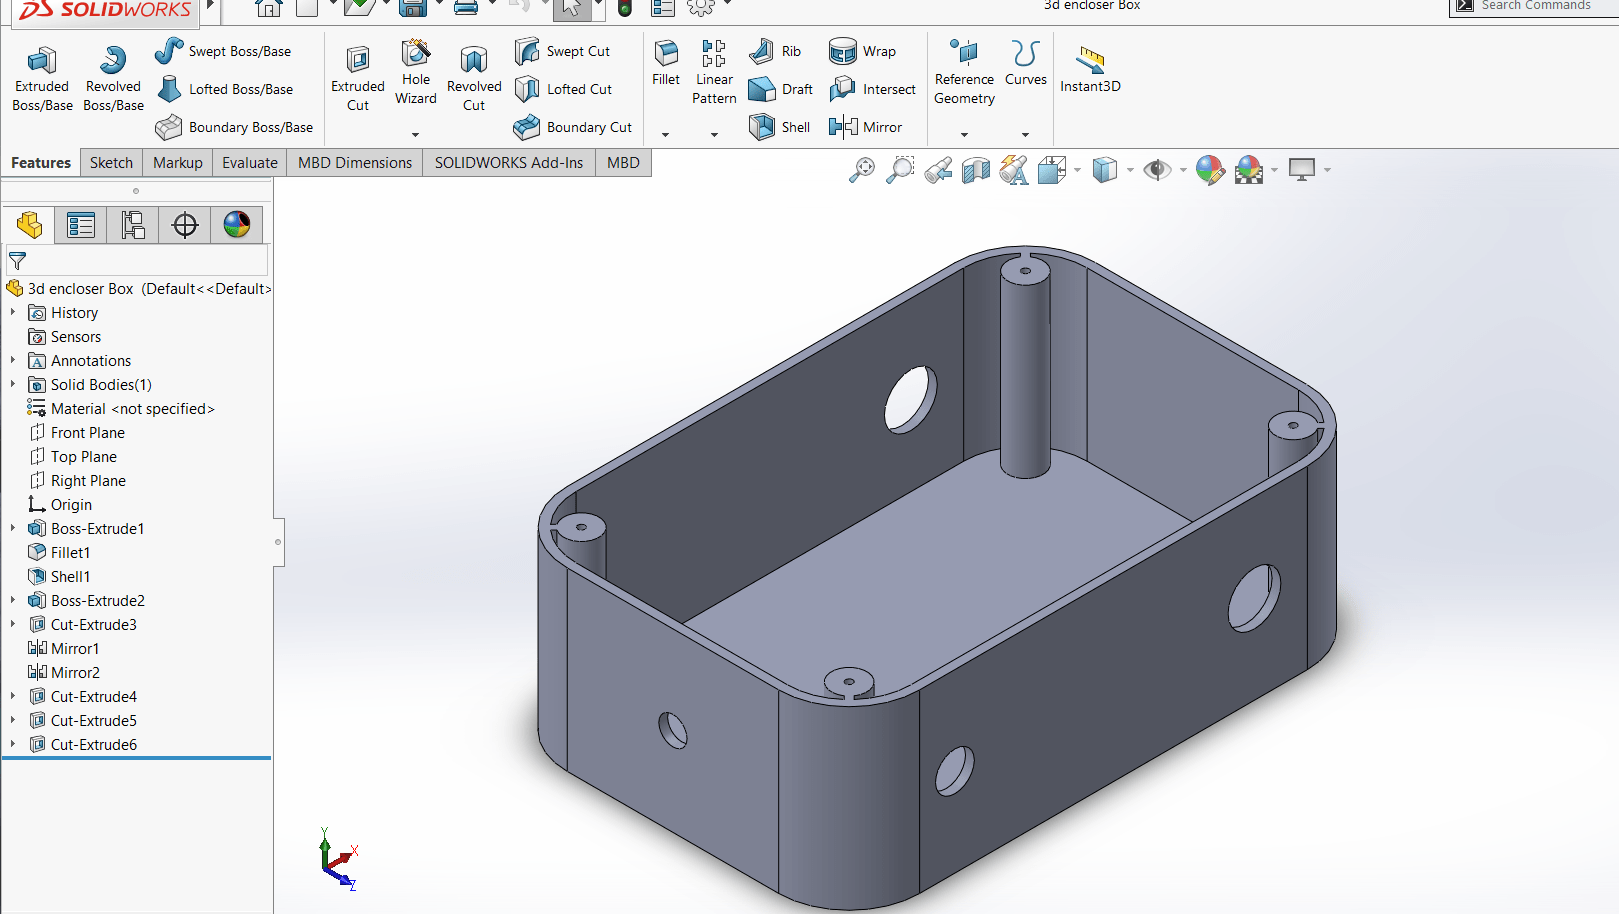Open the Curves tool
Viewport: 1619px width, 914px height.
(1026, 64)
